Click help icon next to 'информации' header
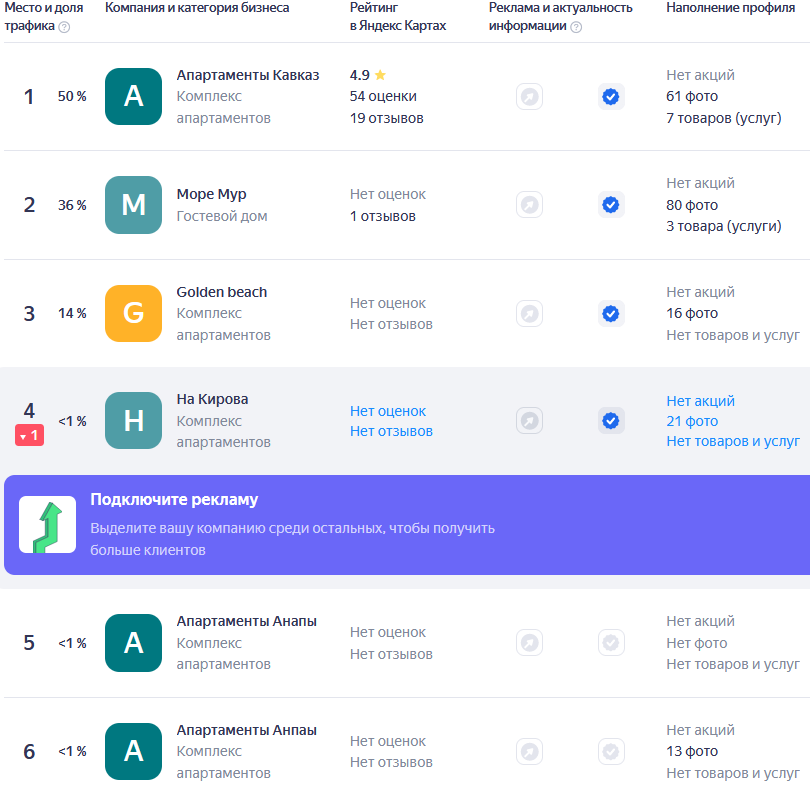Screen dimensions: 810x799 click(x=576, y=27)
